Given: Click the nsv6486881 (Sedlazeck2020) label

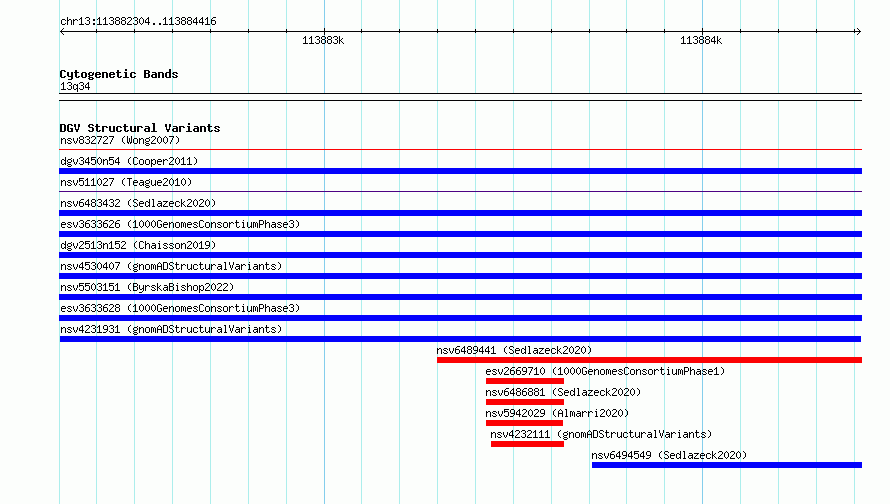Looking at the screenshot, I should 563,392.
